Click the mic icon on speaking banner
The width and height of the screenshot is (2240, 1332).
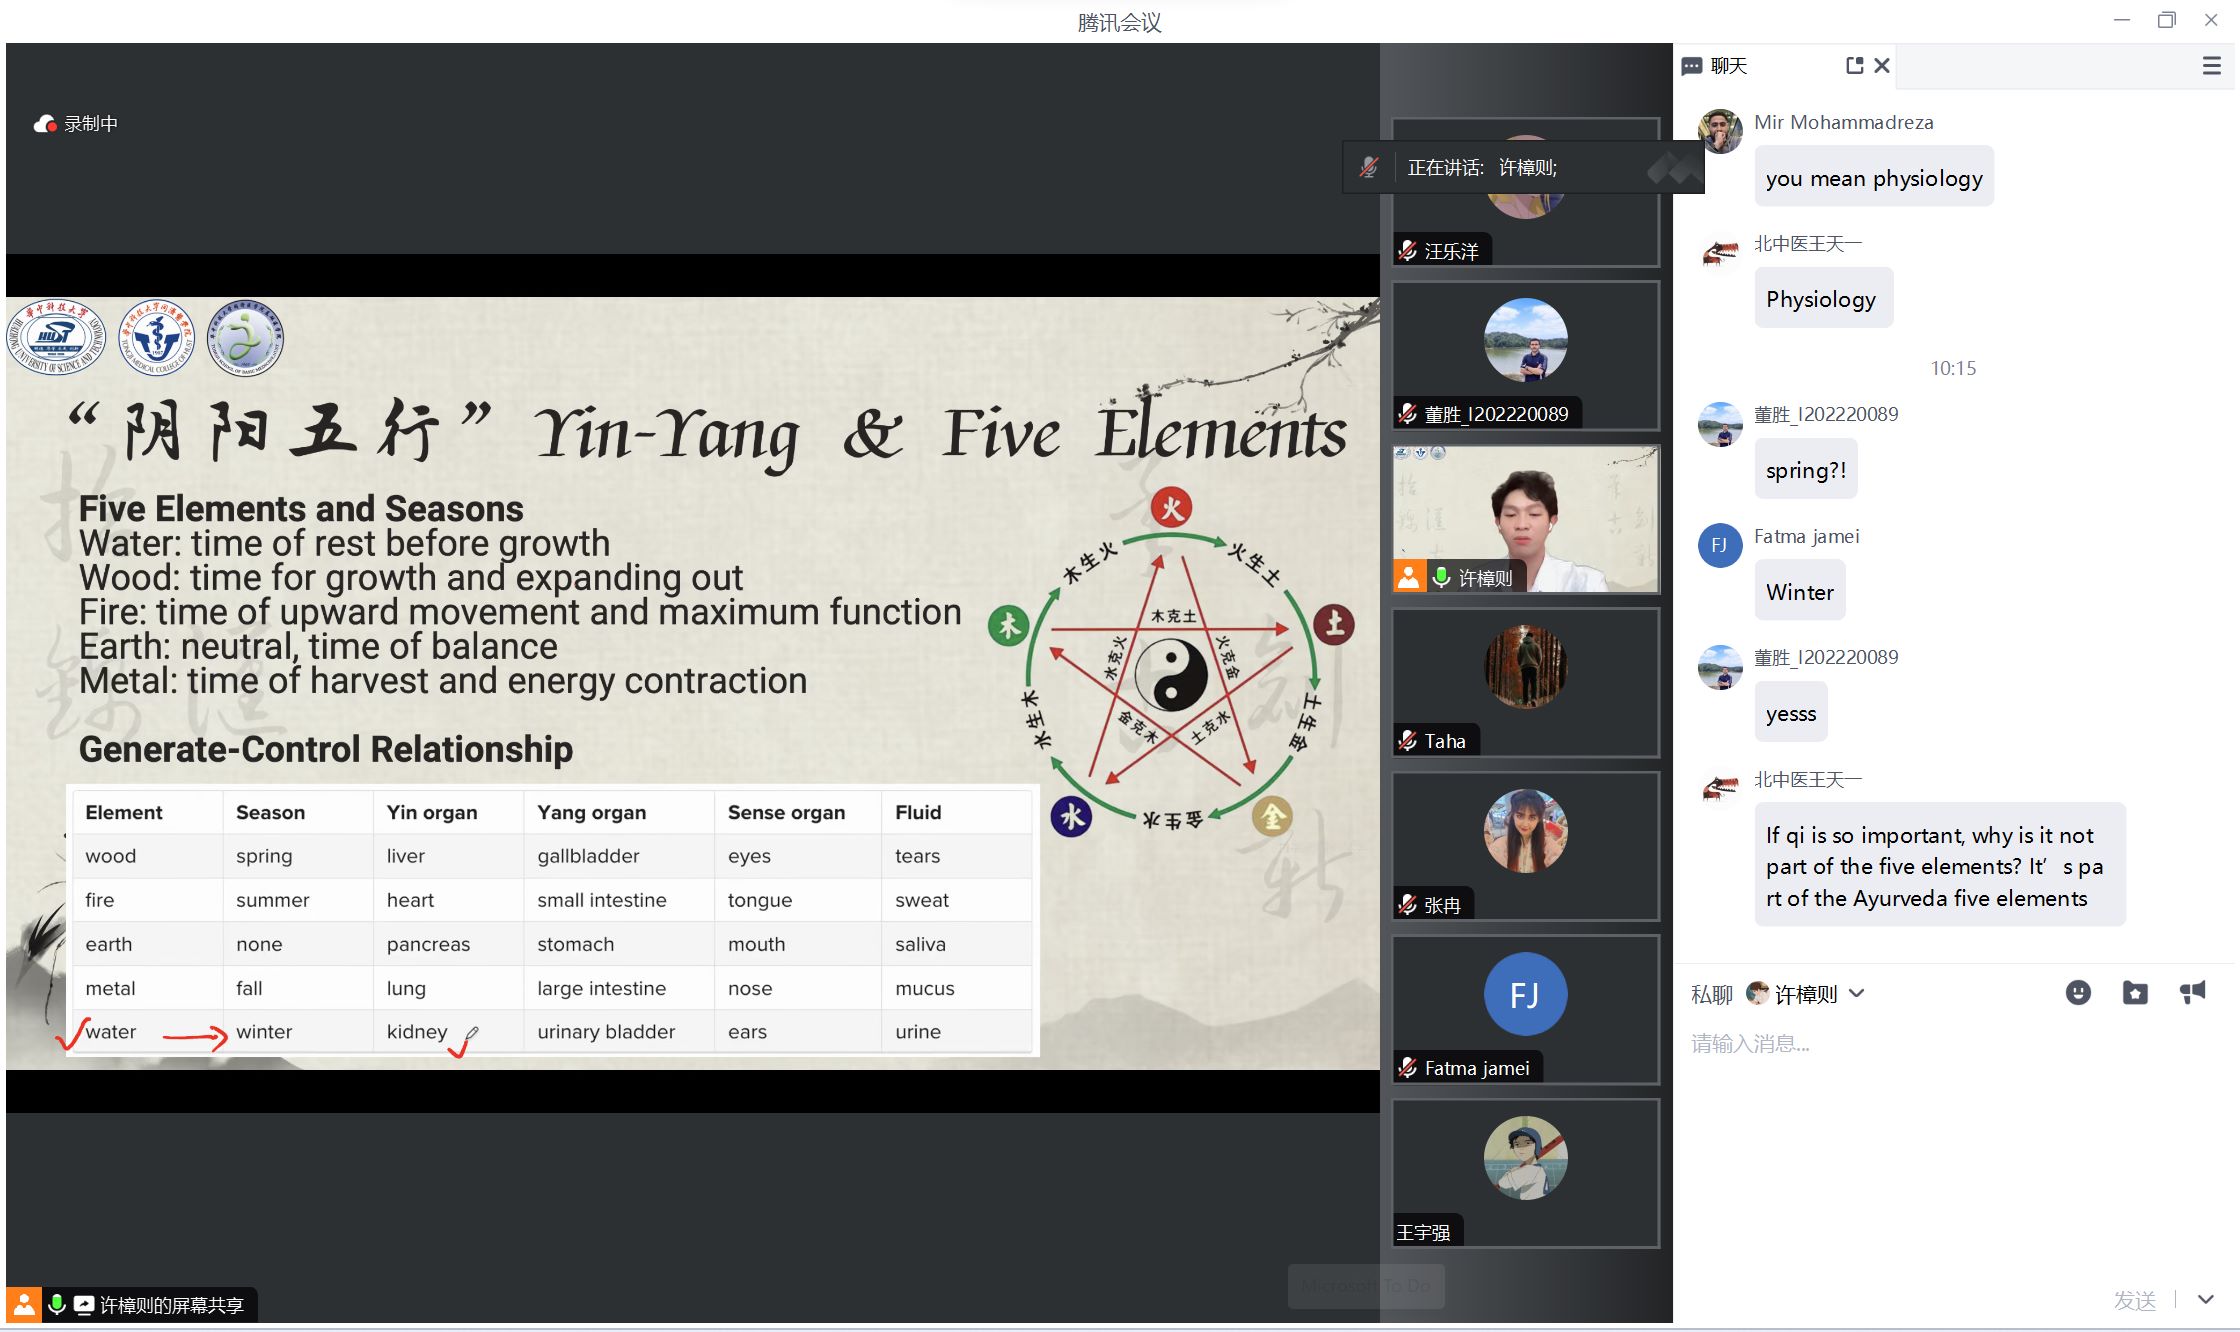click(1369, 167)
